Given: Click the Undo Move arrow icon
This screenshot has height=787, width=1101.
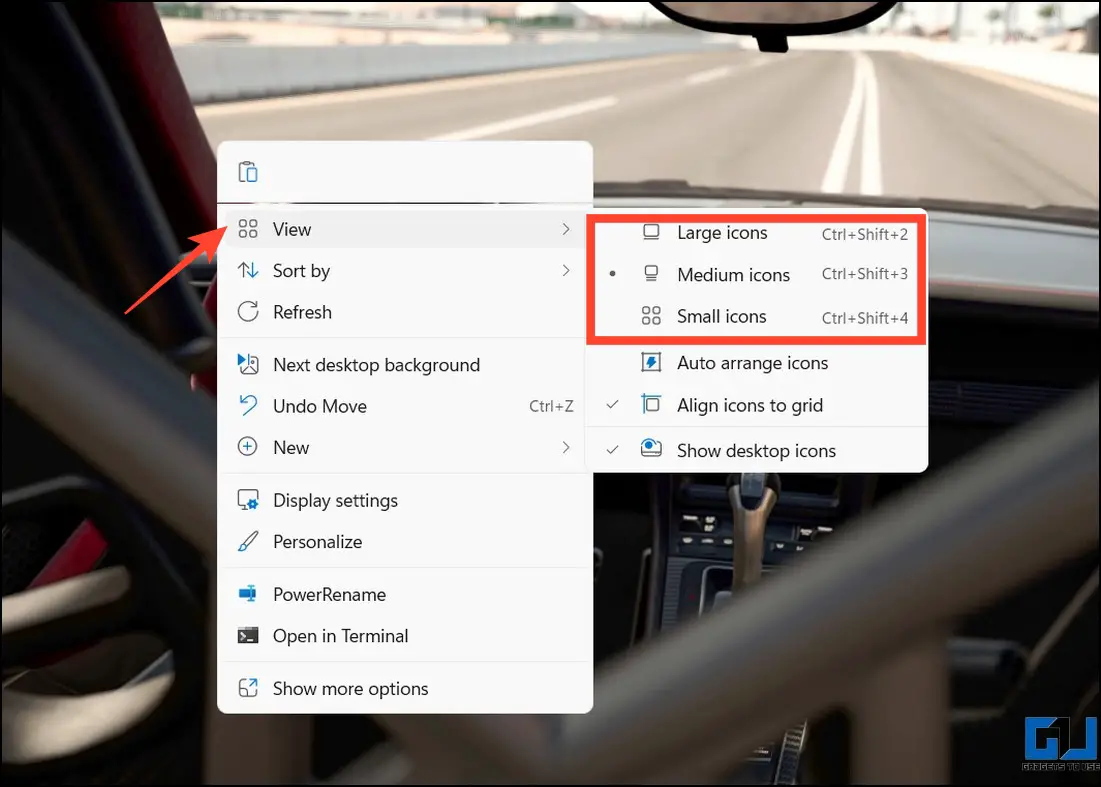Looking at the screenshot, I should click(x=248, y=406).
